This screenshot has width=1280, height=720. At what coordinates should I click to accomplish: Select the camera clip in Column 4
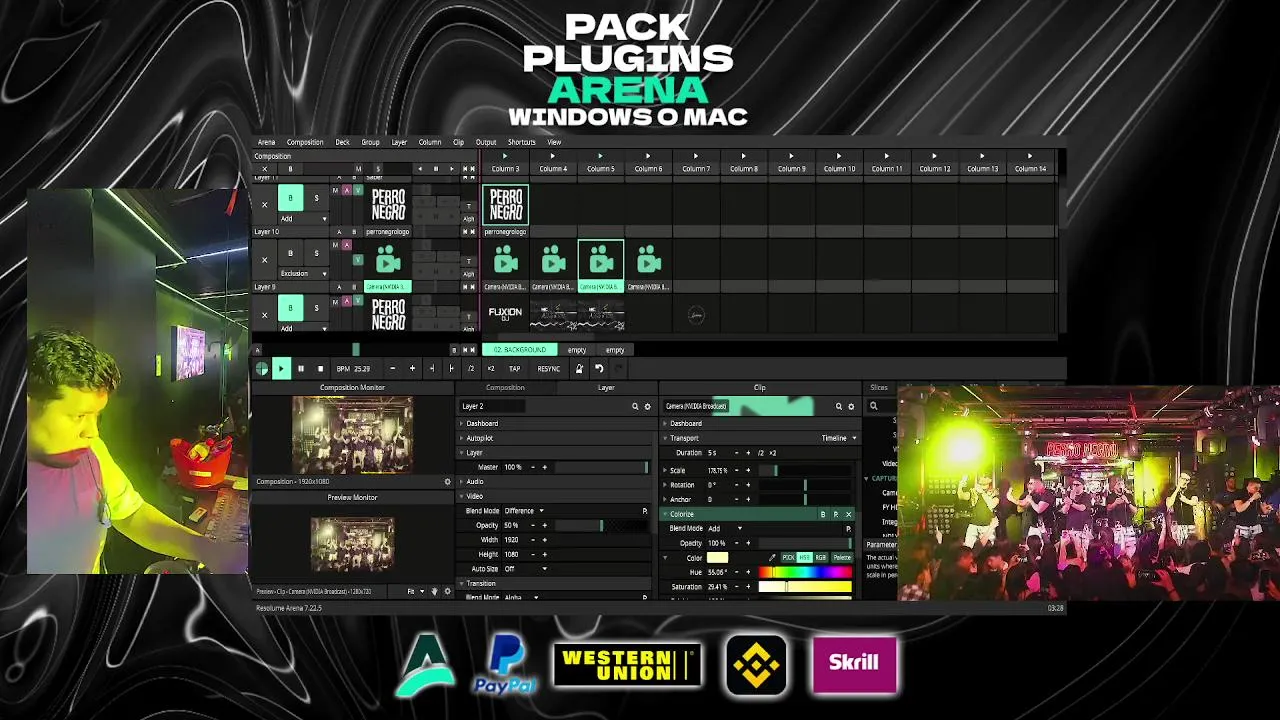click(553, 262)
